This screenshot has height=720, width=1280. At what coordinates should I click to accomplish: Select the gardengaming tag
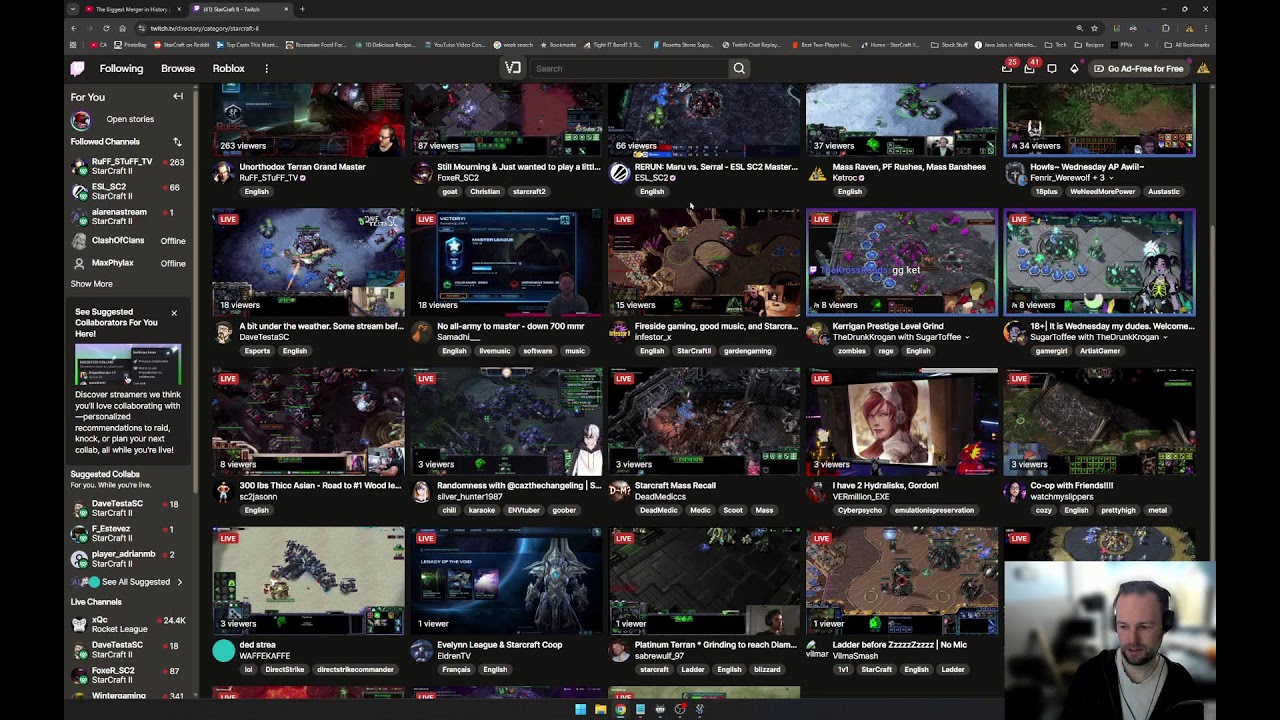(747, 351)
